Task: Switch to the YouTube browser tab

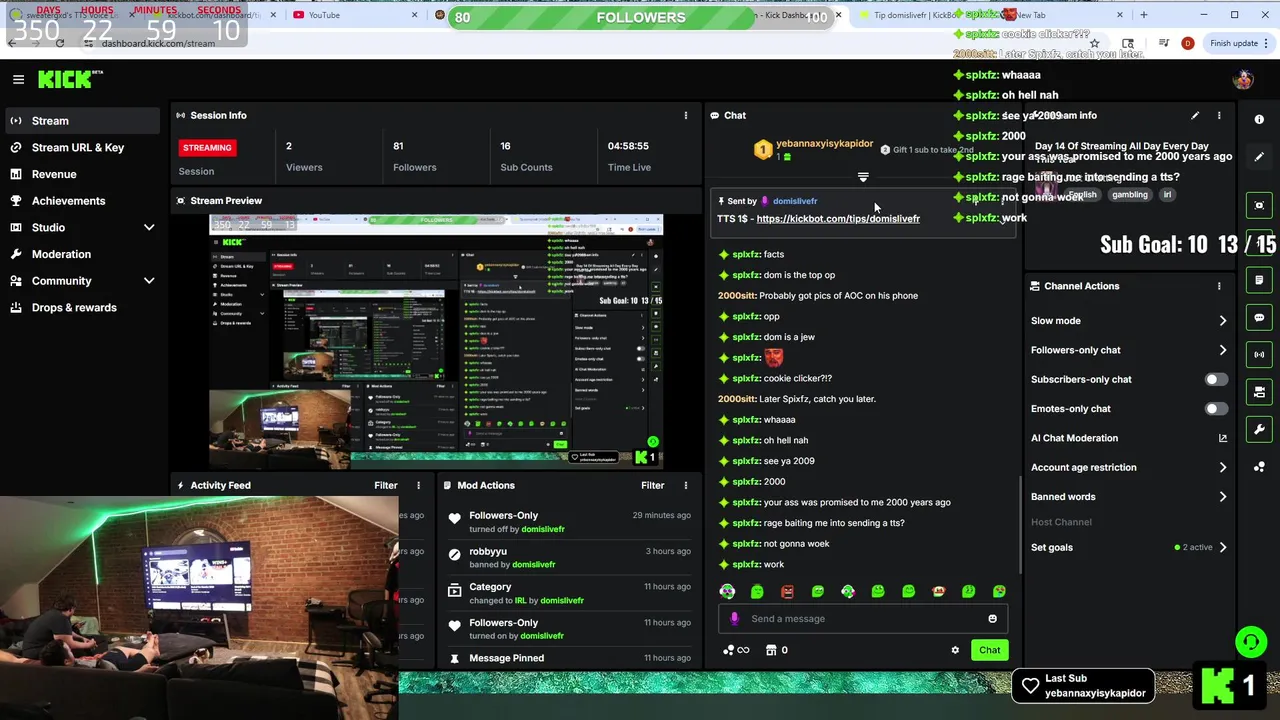Action: click(x=355, y=15)
